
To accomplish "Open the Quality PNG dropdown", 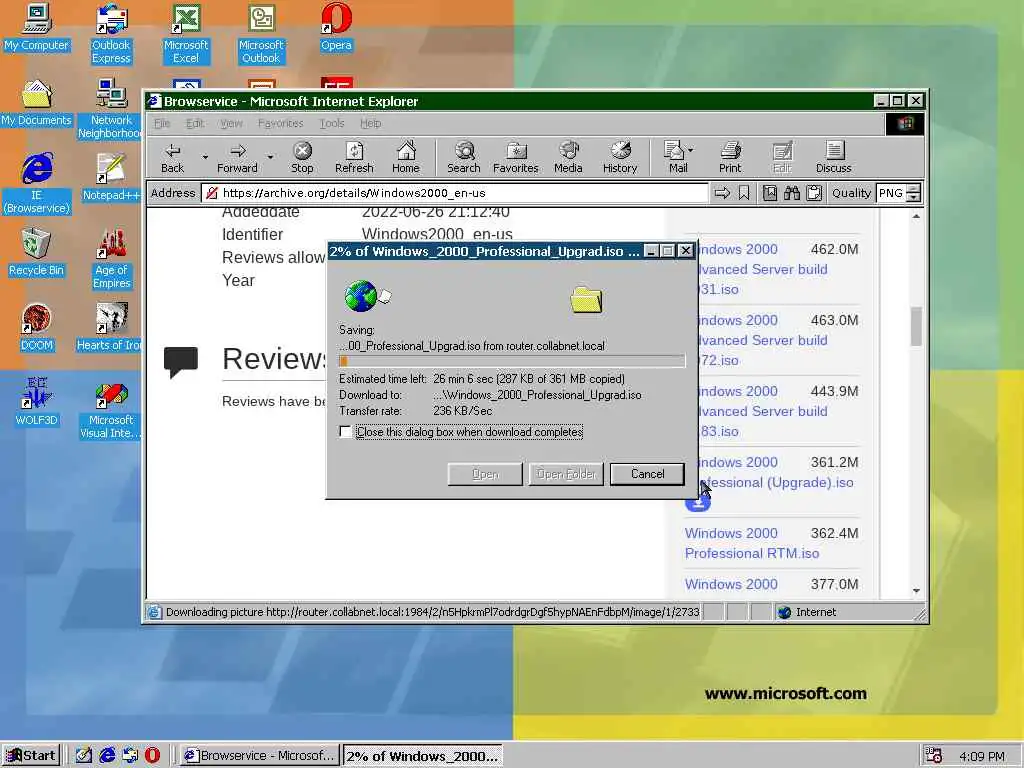I will coord(914,193).
